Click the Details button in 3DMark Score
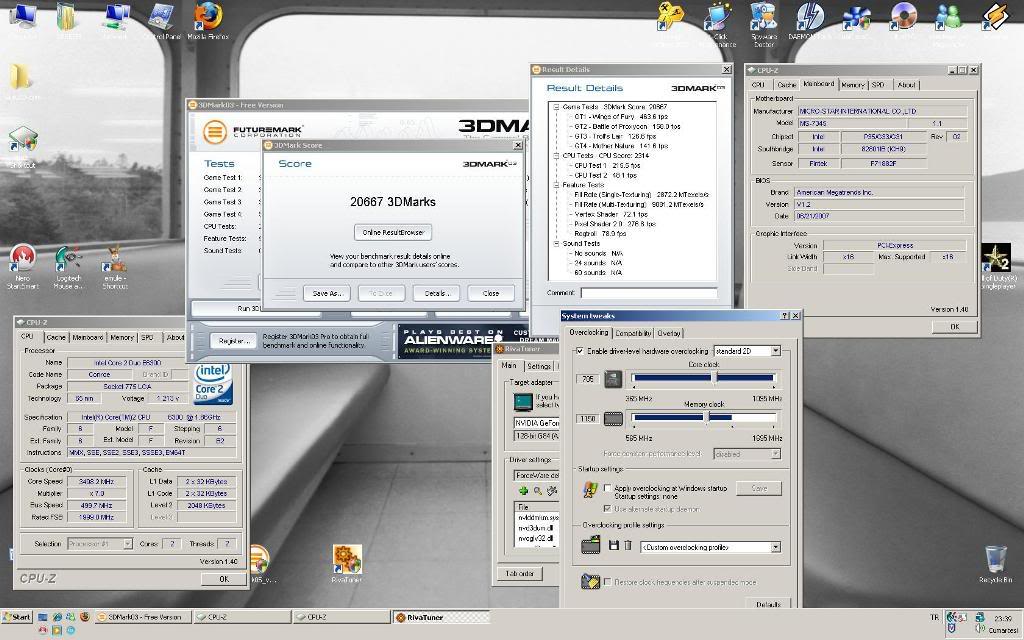1024x640 pixels. [x=436, y=293]
